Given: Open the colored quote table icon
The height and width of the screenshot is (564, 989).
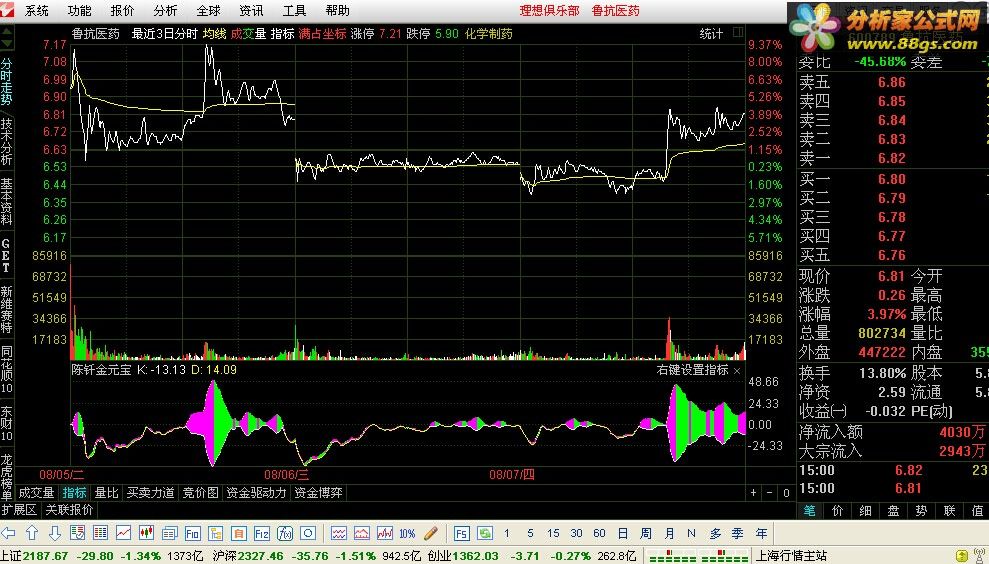Looking at the screenshot, I should (x=100, y=533).
